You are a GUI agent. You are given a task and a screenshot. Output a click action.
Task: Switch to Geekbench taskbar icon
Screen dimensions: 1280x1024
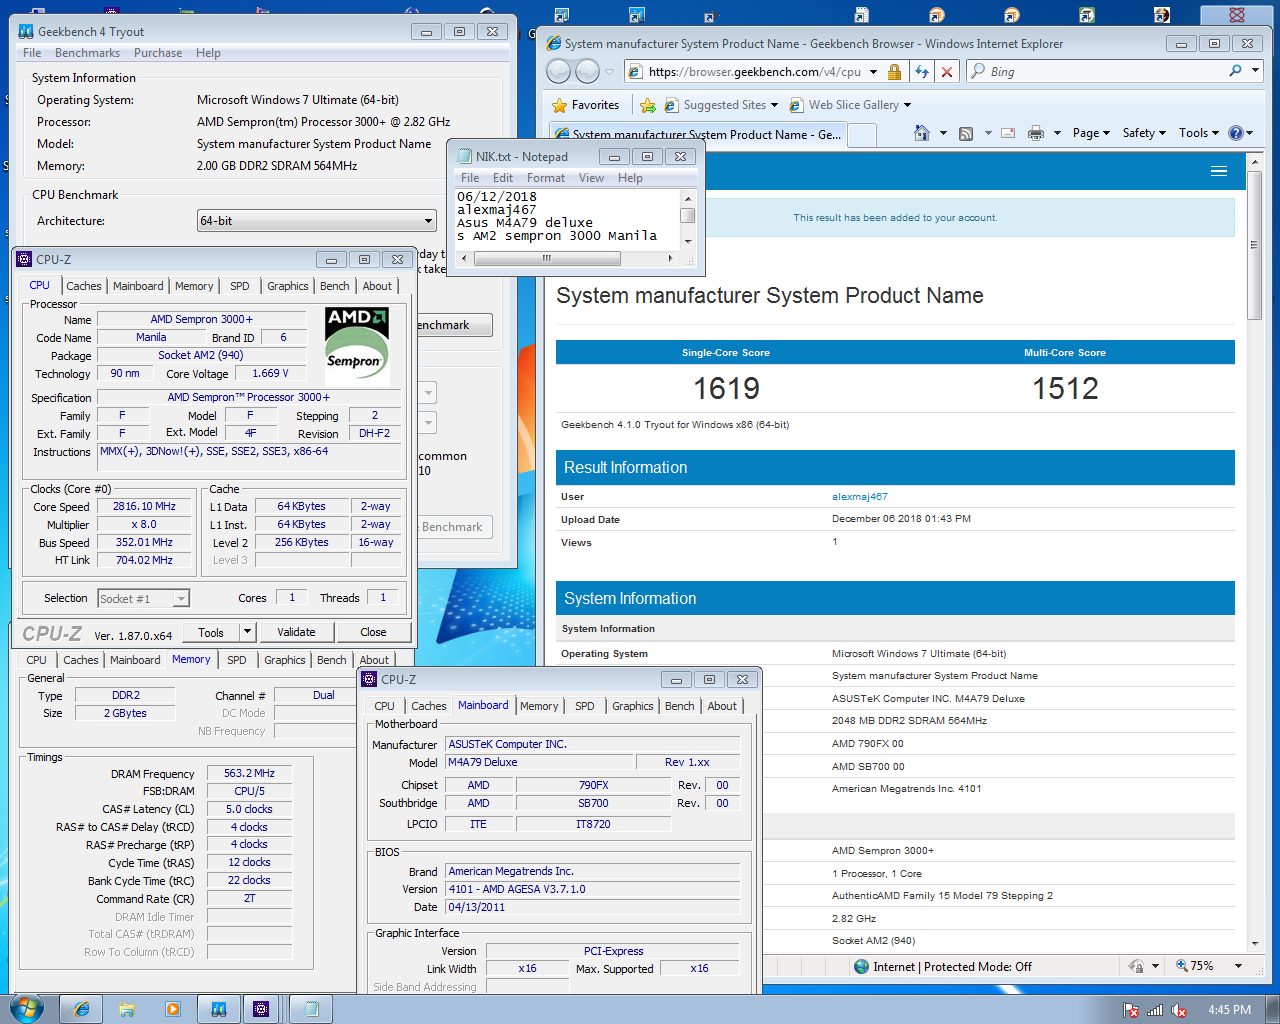pos(218,1009)
